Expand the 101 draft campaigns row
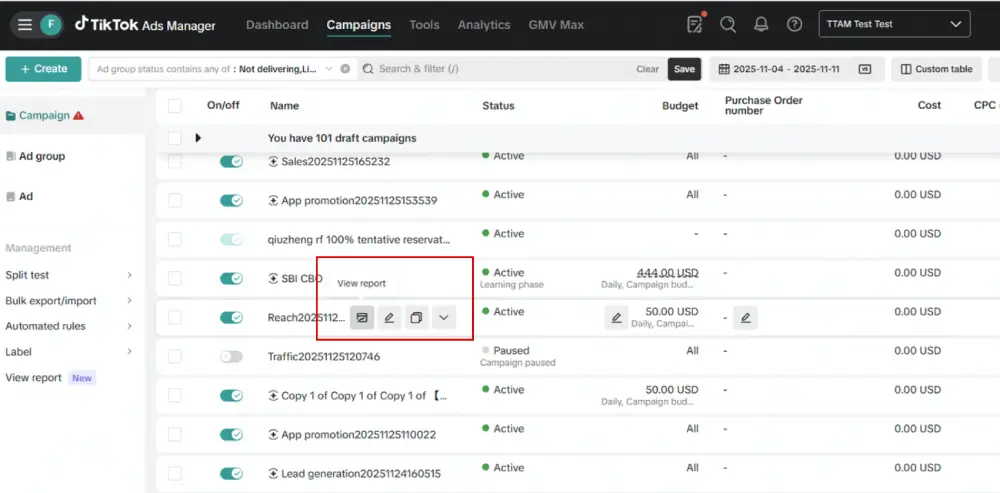Viewport: 1000px width, 493px height. 198,138
